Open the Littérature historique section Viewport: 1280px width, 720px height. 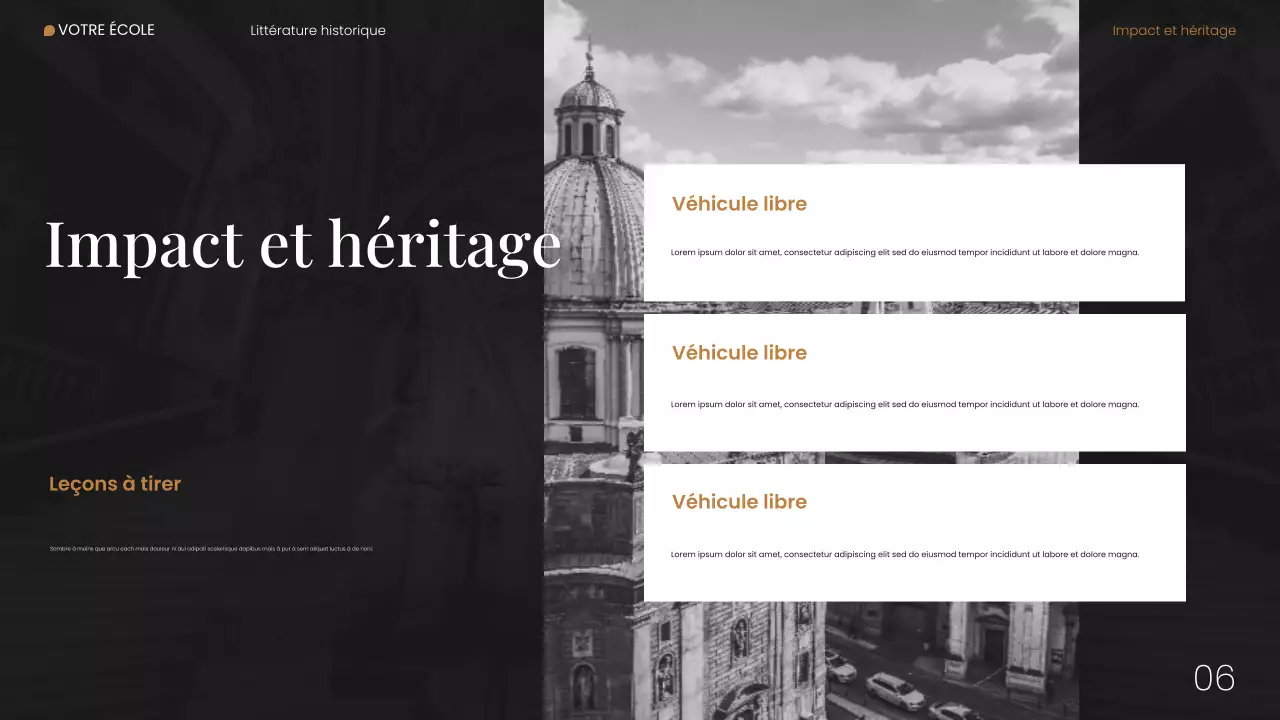pyautogui.click(x=317, y=30)
